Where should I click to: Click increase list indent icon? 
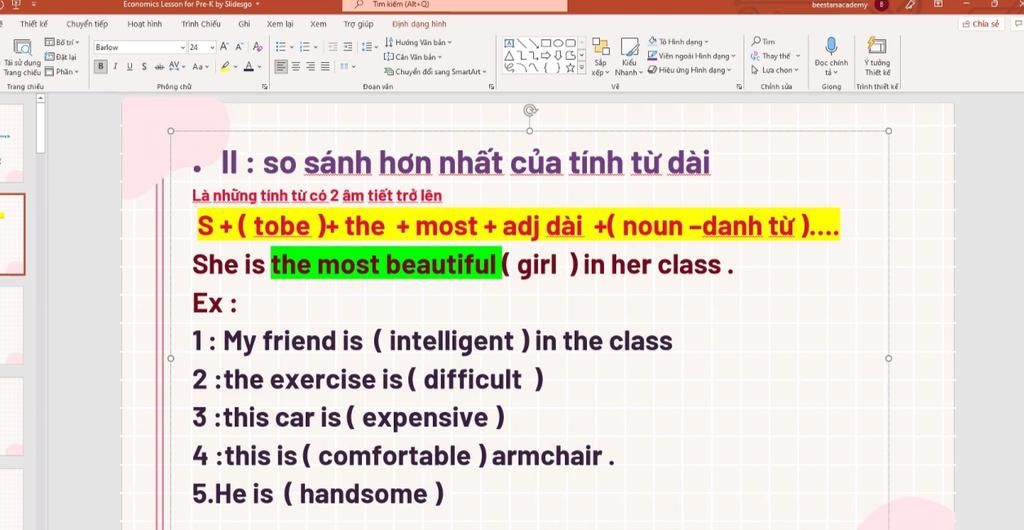click(347, 47)
